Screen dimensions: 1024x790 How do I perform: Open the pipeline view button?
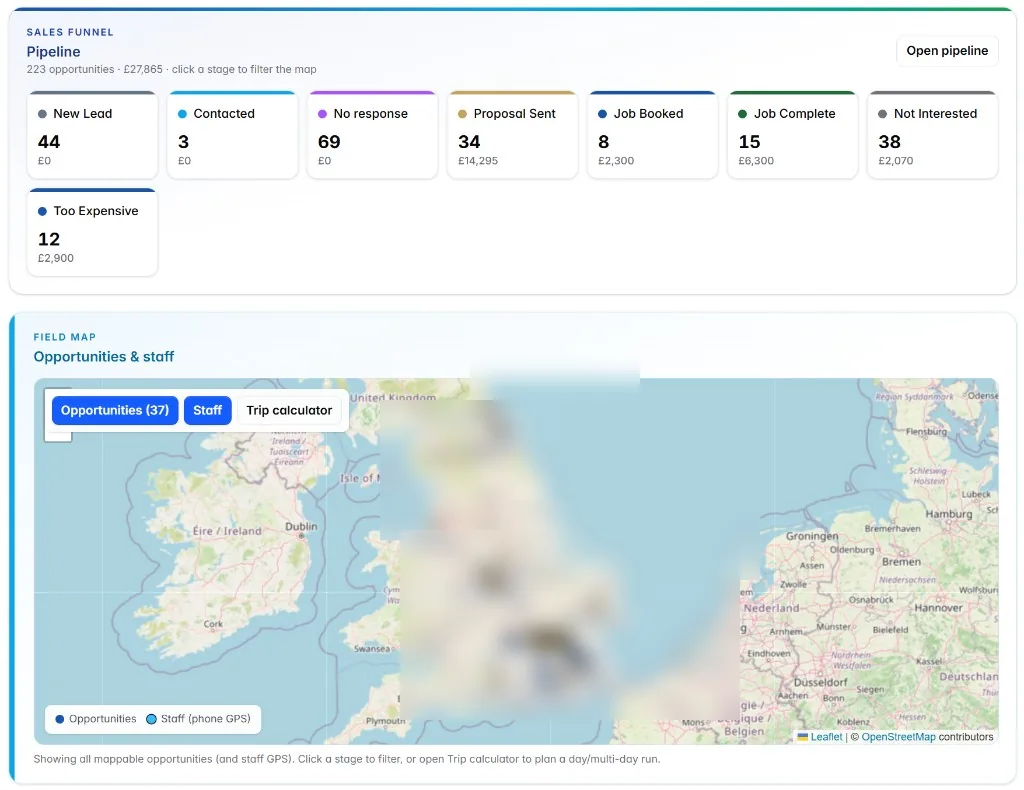point(947,51)
